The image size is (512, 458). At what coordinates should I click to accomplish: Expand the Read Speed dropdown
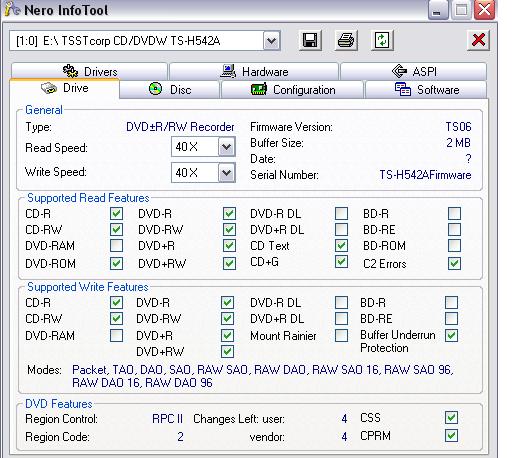227,147
